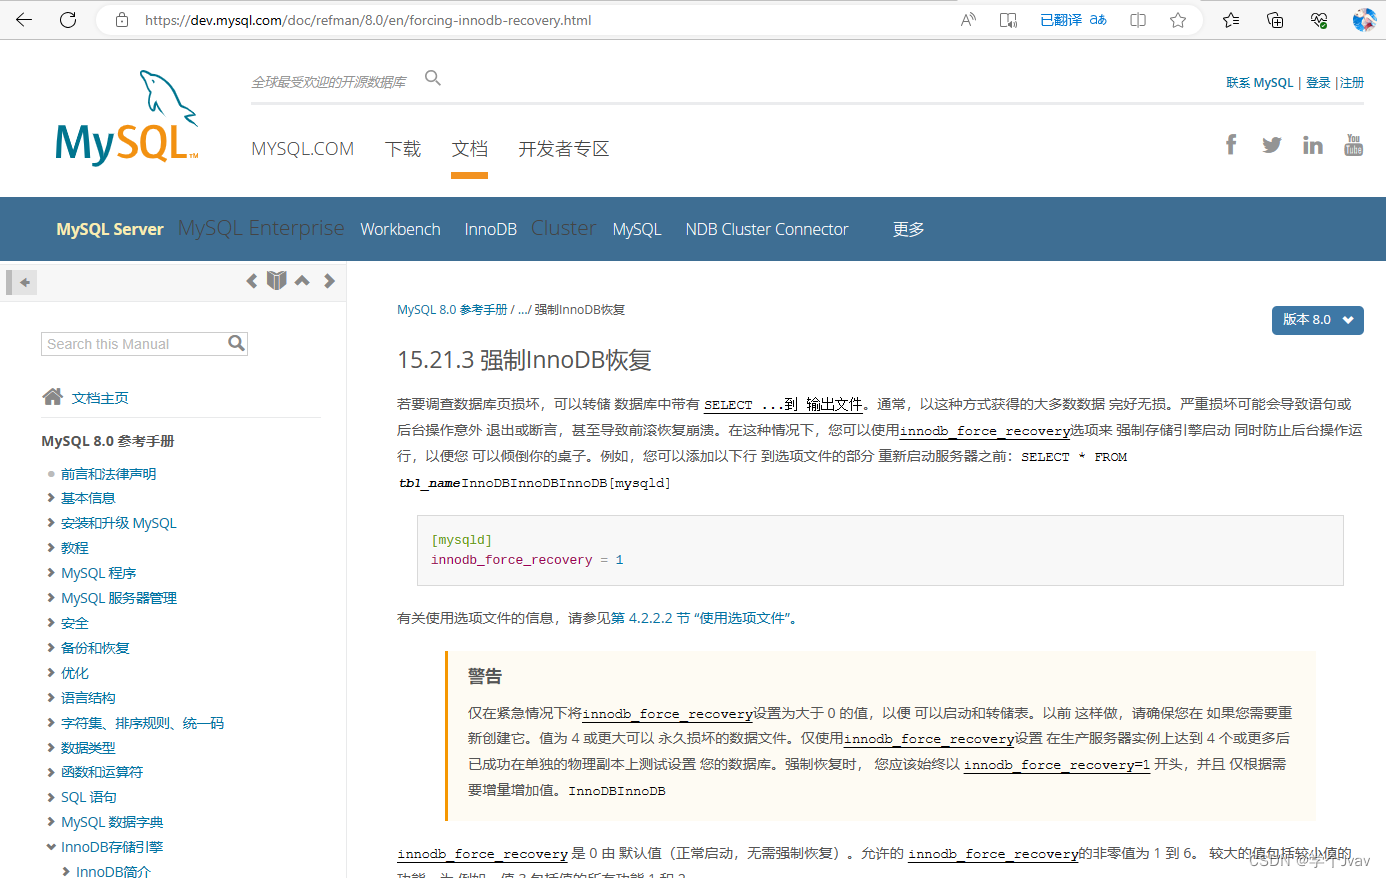The image size is (1386, 878).
Task: Select the search magnifier in the Manual search box
Action: coord(237,343)
